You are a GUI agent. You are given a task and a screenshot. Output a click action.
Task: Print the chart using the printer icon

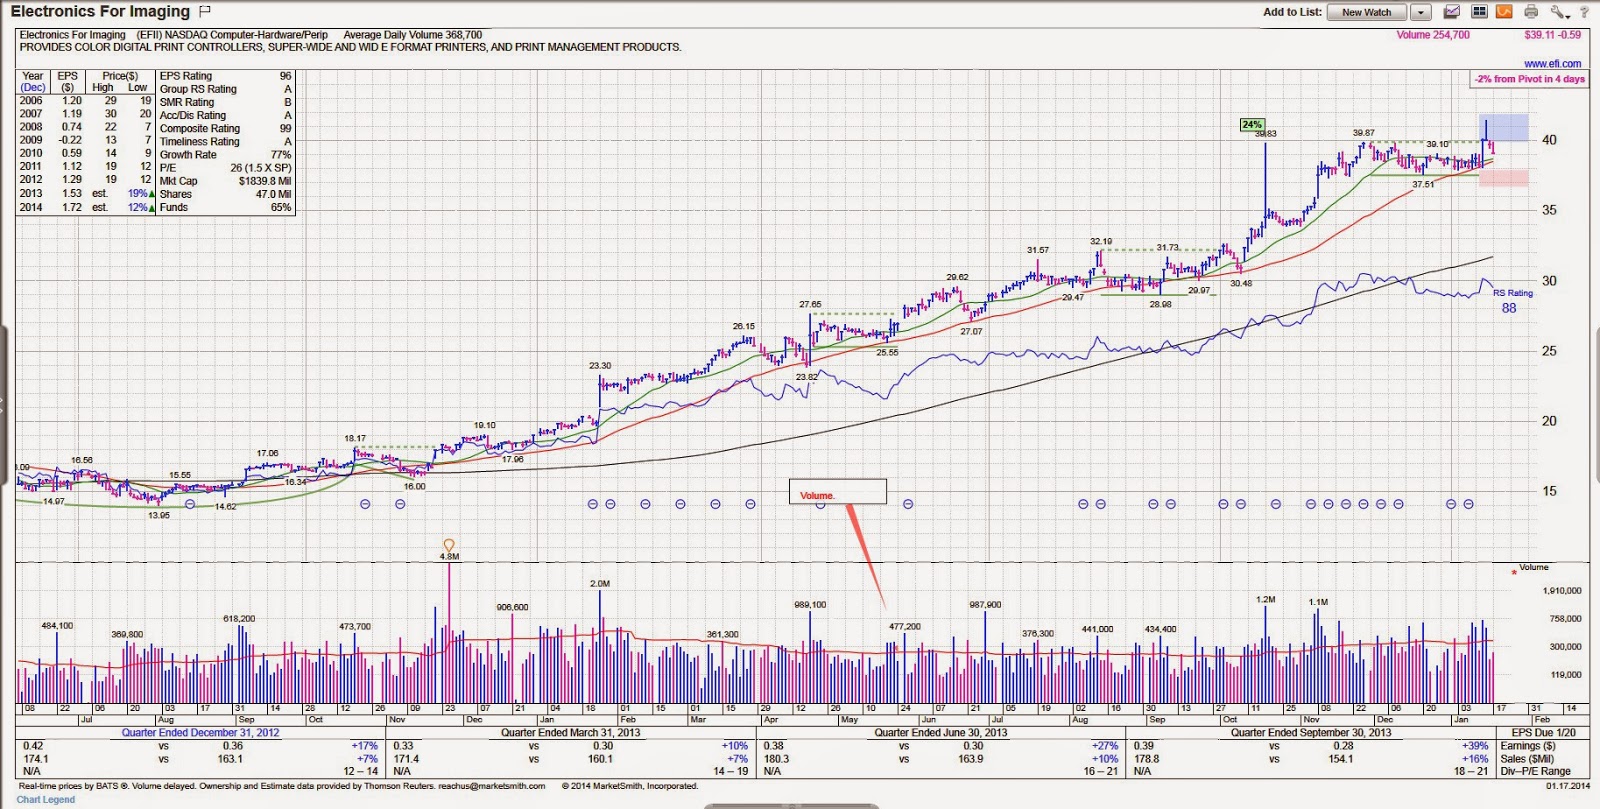[x=1531, y=12]
